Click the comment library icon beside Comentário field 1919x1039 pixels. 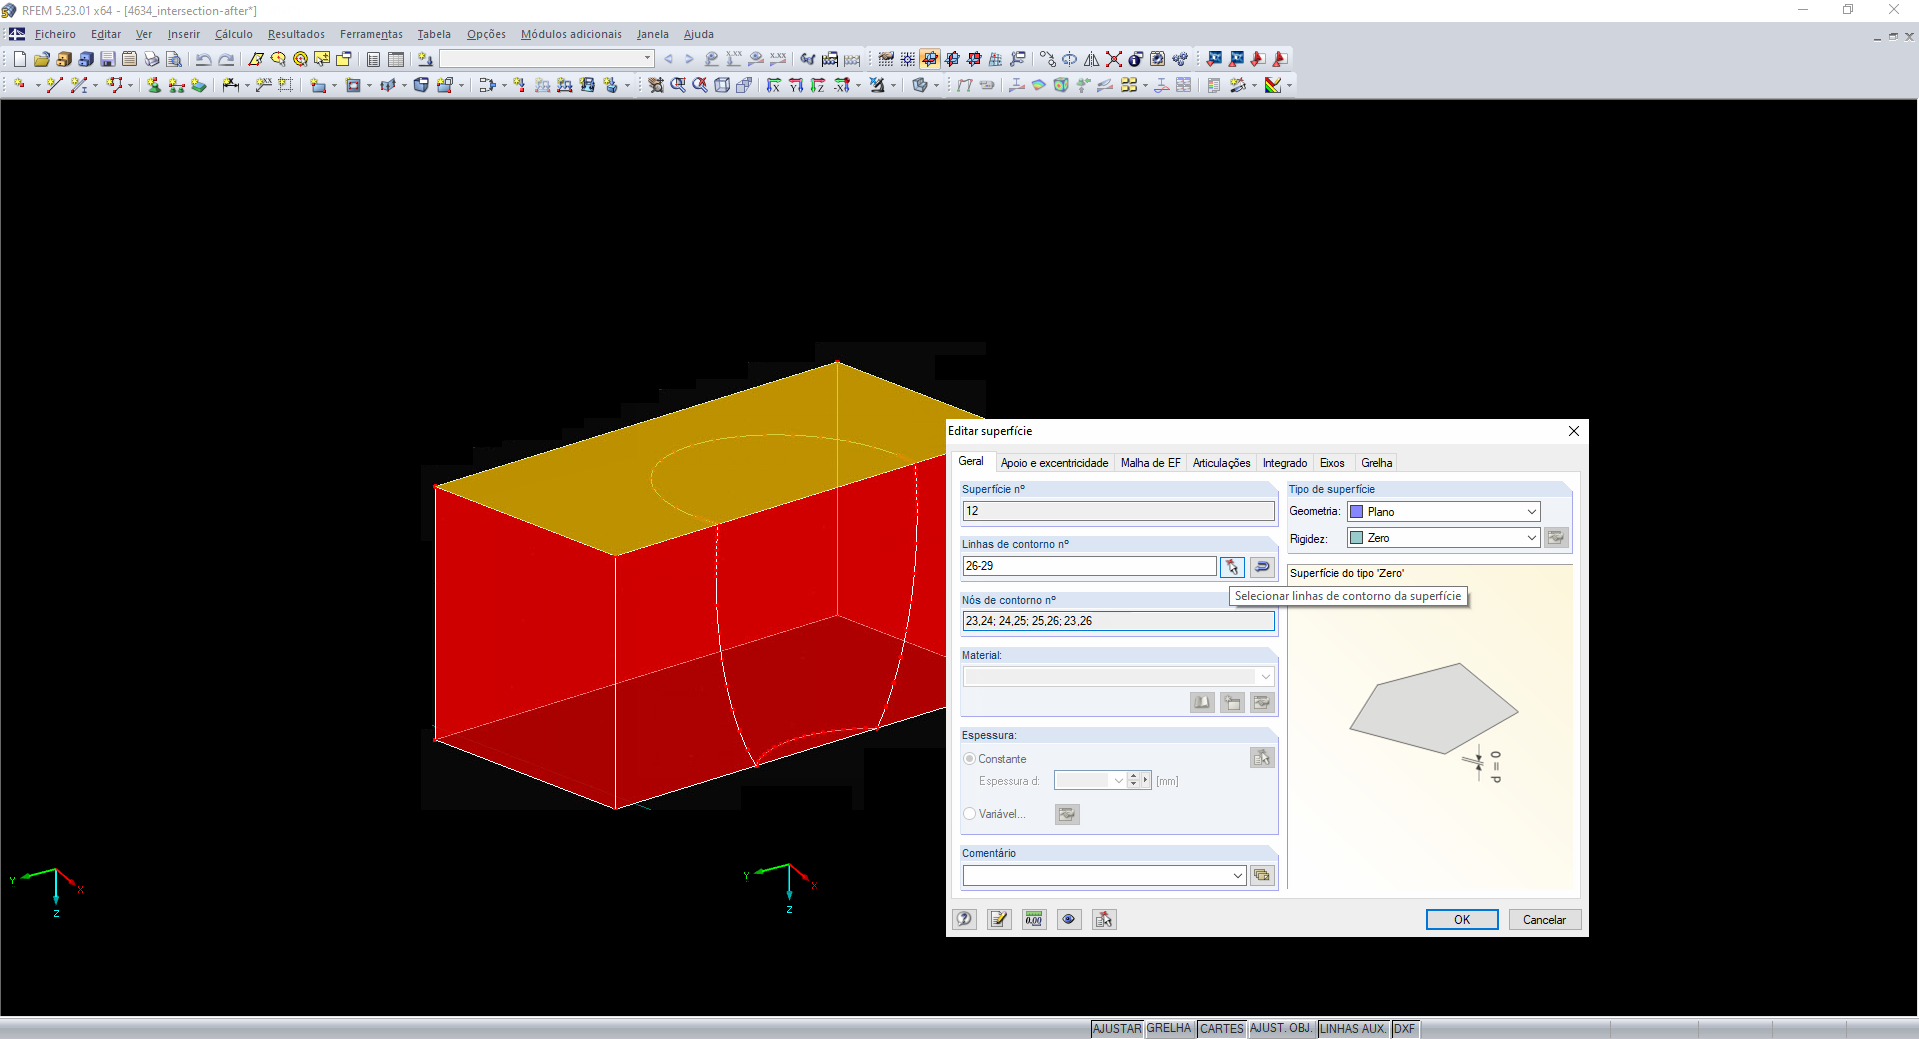(1262, 875)
